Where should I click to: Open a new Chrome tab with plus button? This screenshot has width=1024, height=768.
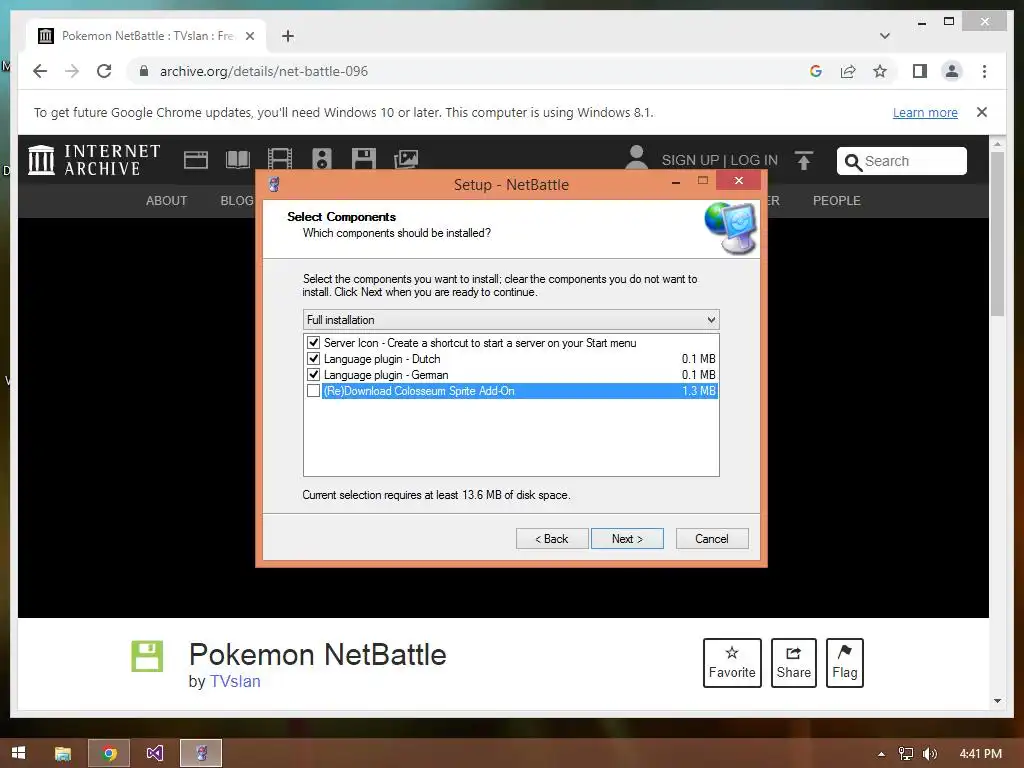[x=288, y=36]
